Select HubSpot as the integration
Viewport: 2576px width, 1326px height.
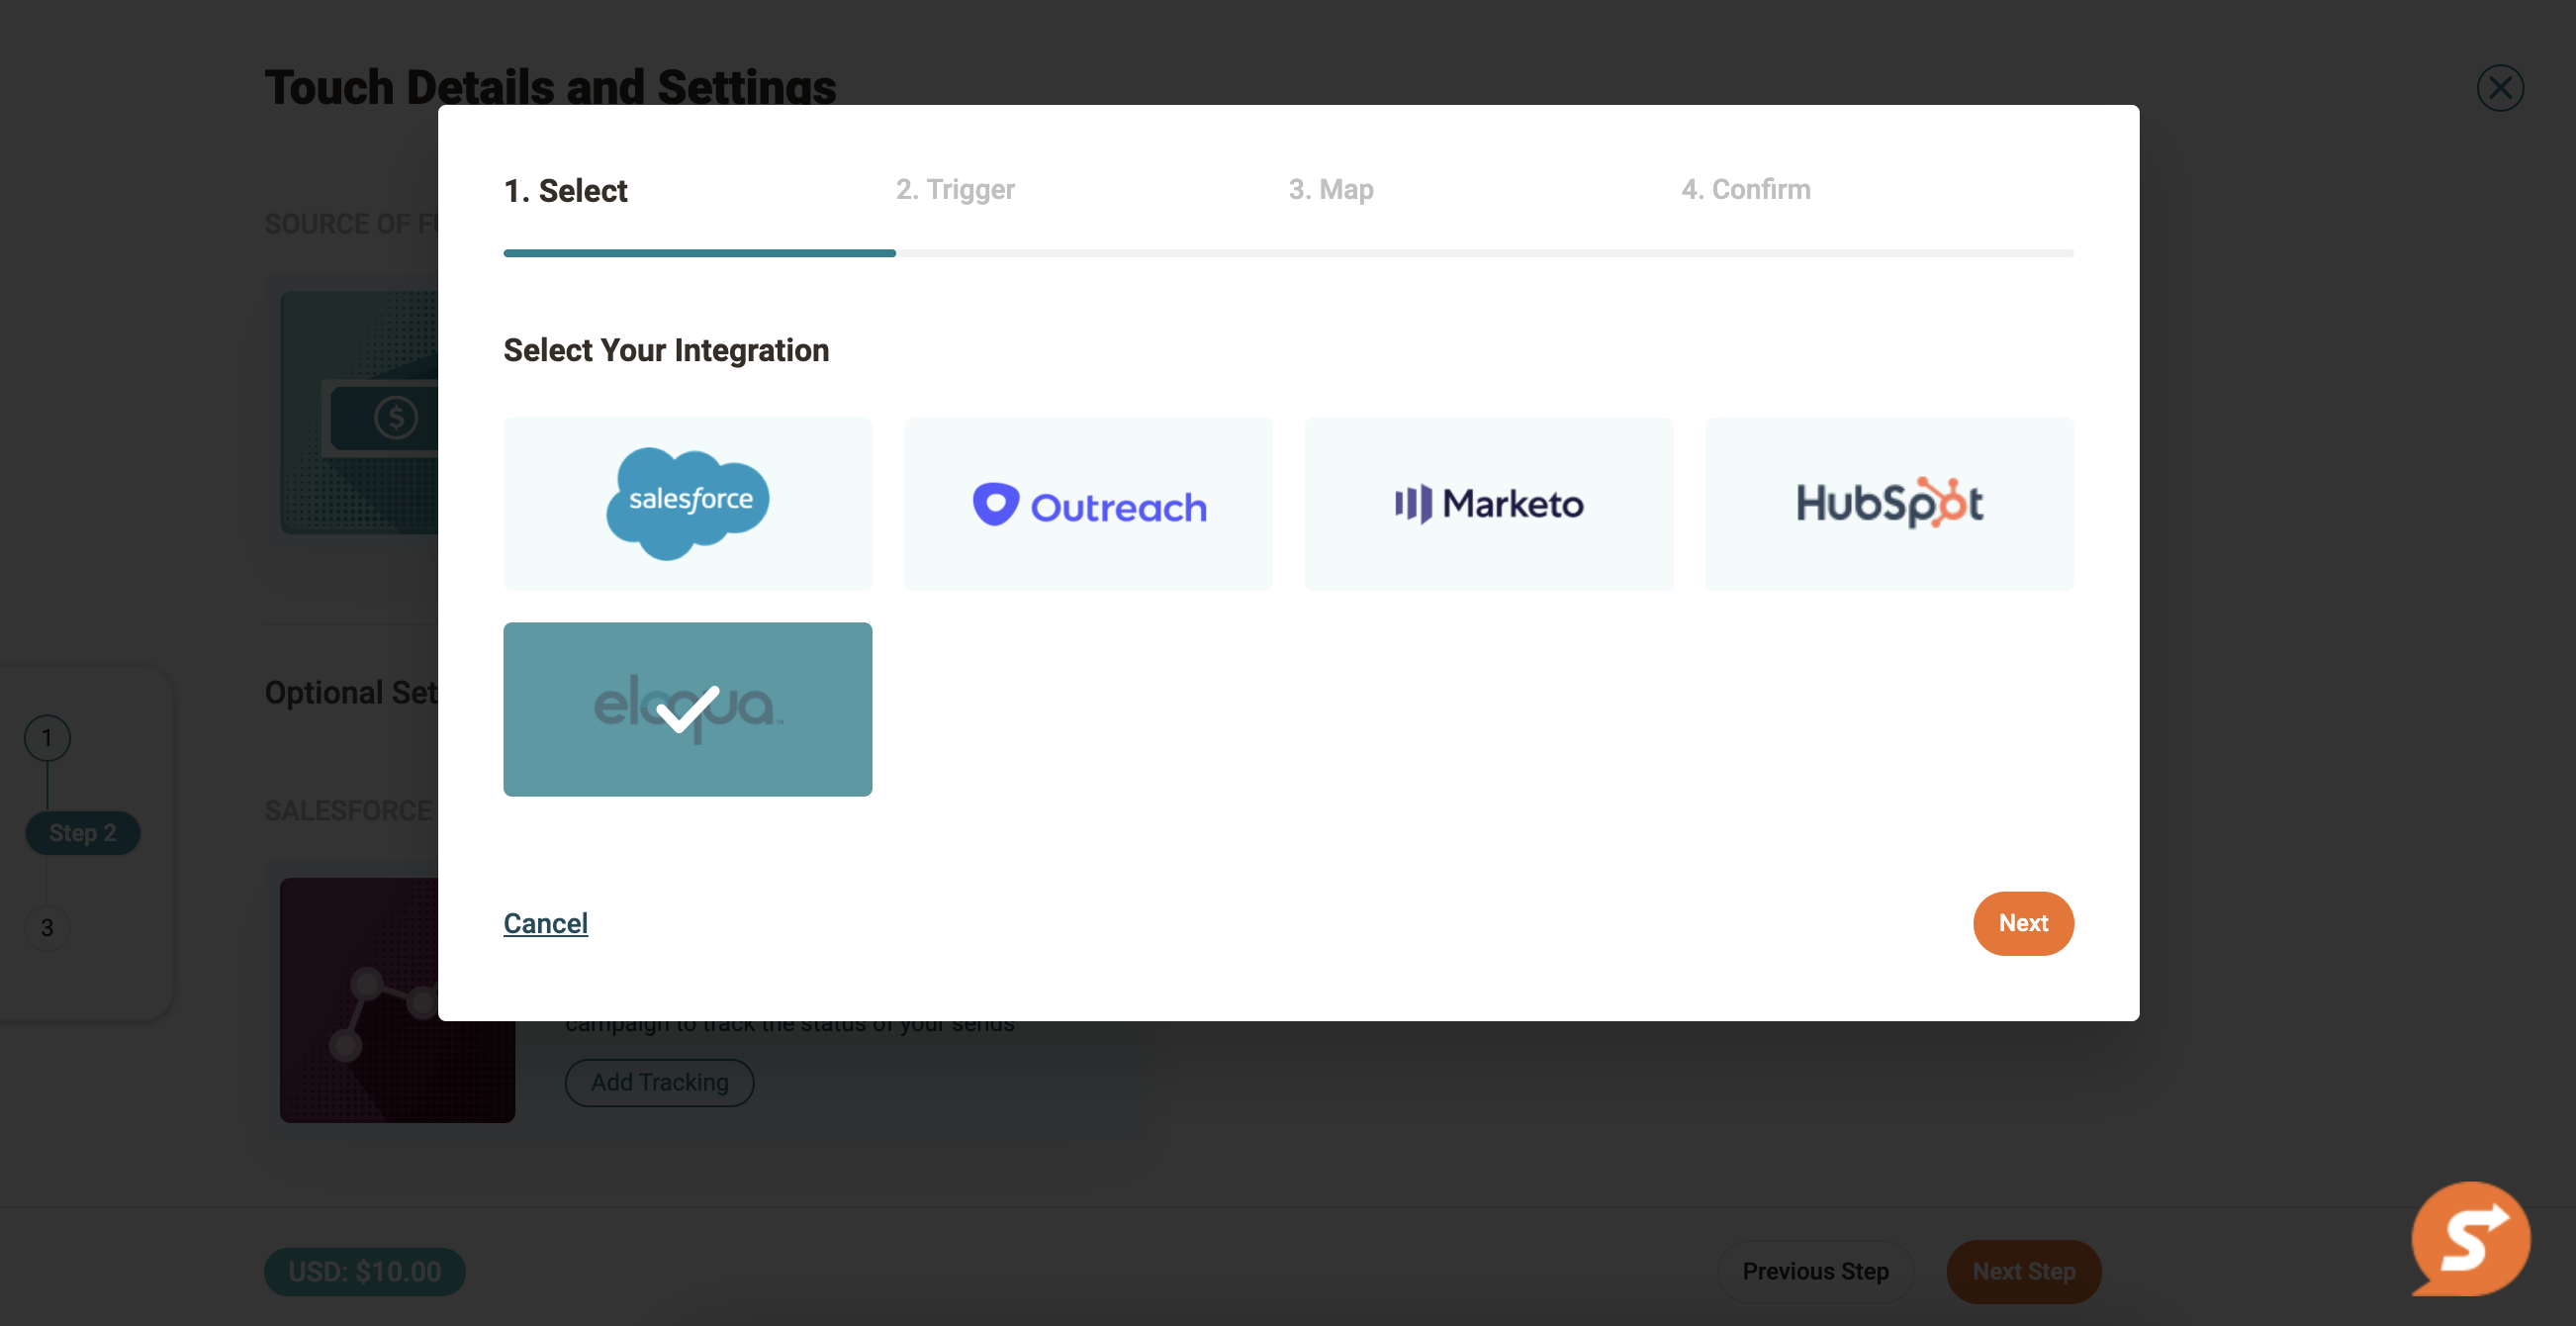(1889, 503)
